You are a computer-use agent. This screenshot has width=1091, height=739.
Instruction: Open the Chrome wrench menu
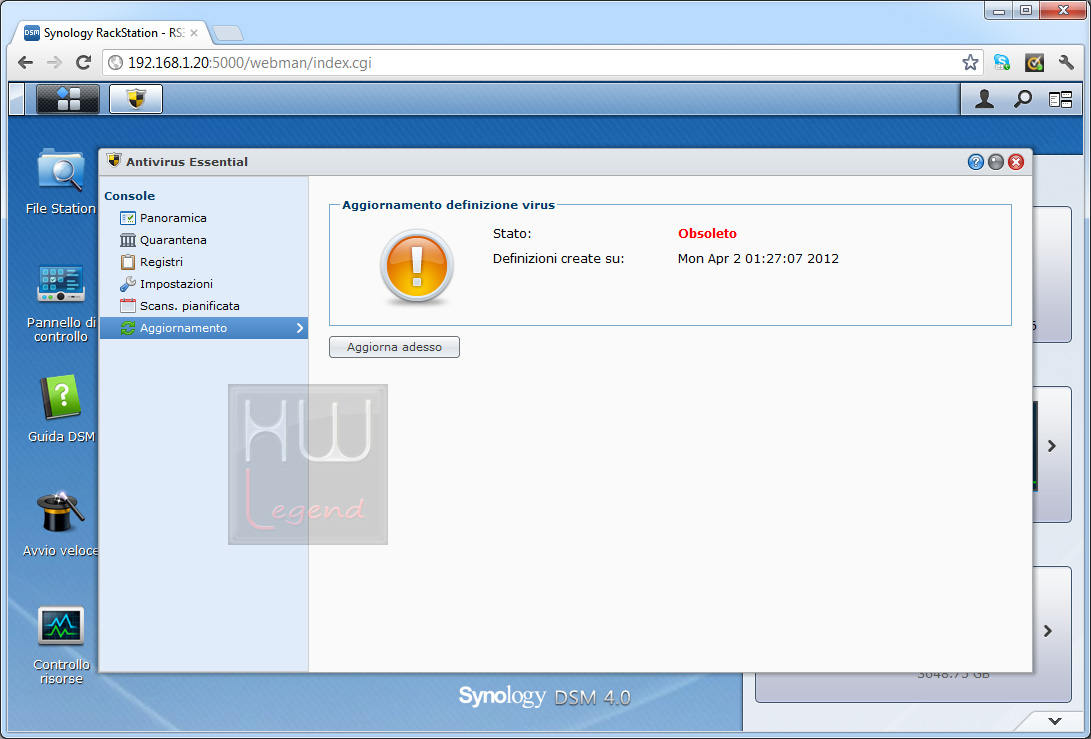pos(1067,63)
